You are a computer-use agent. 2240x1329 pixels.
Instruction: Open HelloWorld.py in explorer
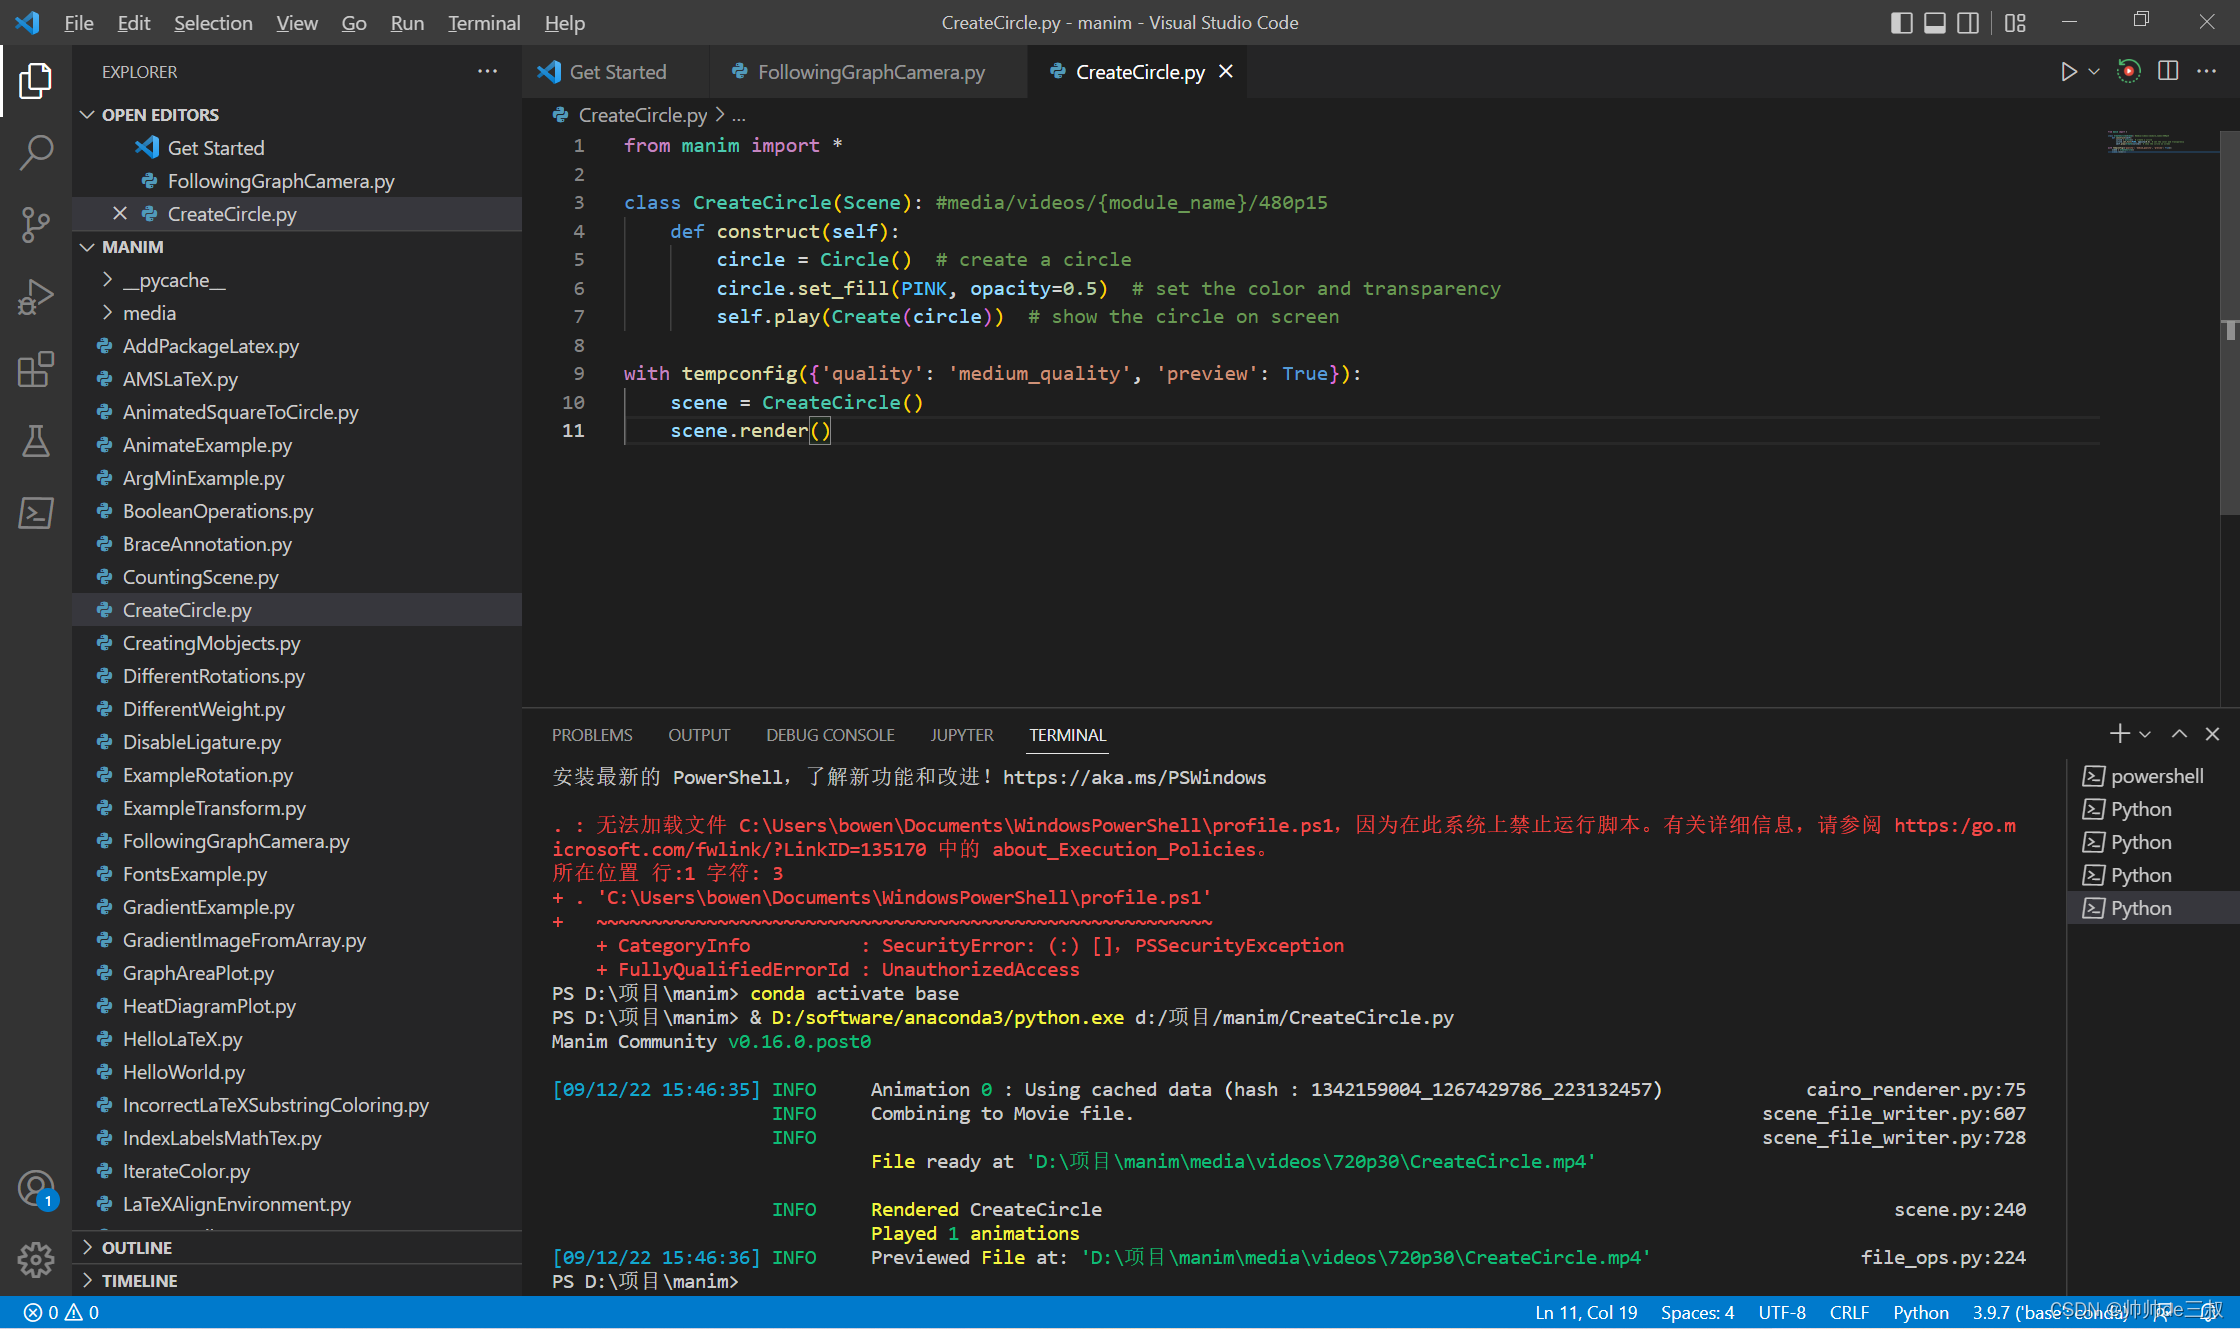tap(297, 1072)
